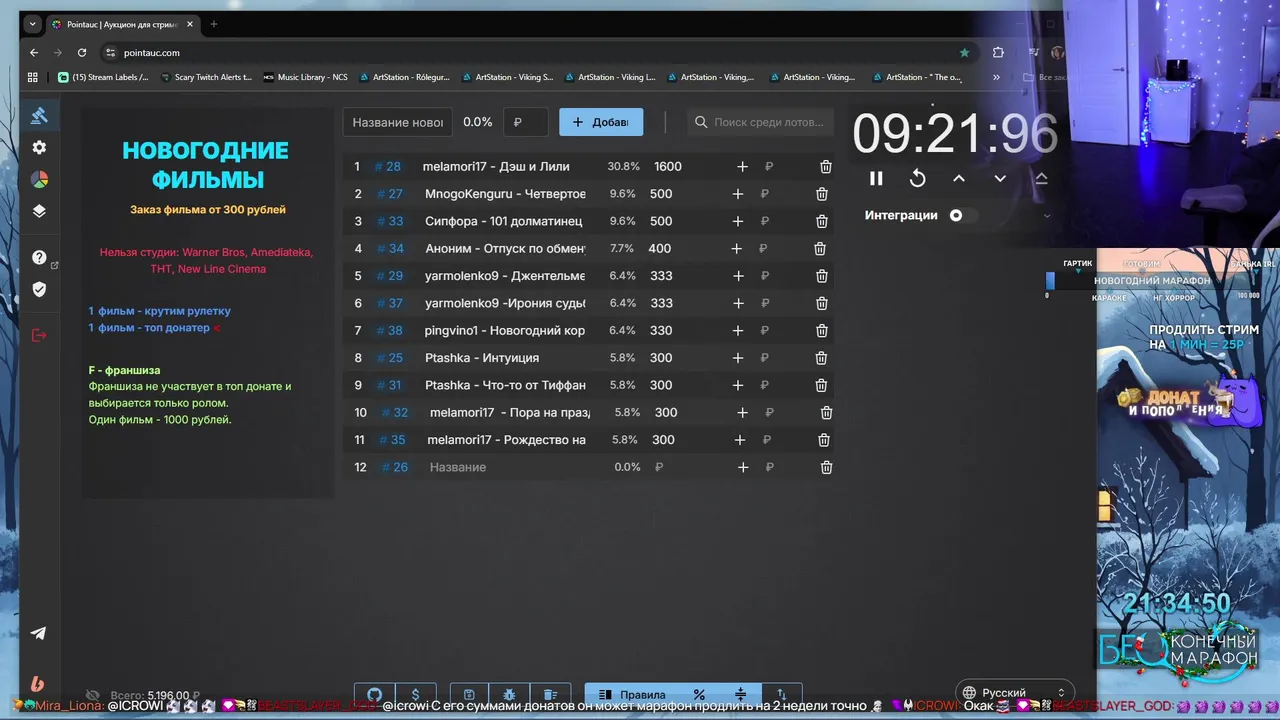Toggle the Интеграции switch

point(962,215)
